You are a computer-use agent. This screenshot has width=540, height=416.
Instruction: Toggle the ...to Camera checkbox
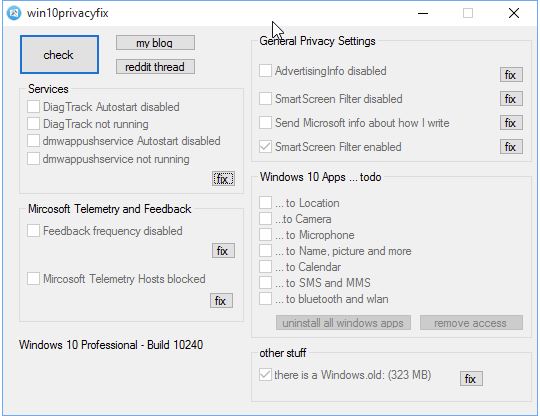pyautogui.click(x=265, y=219)
